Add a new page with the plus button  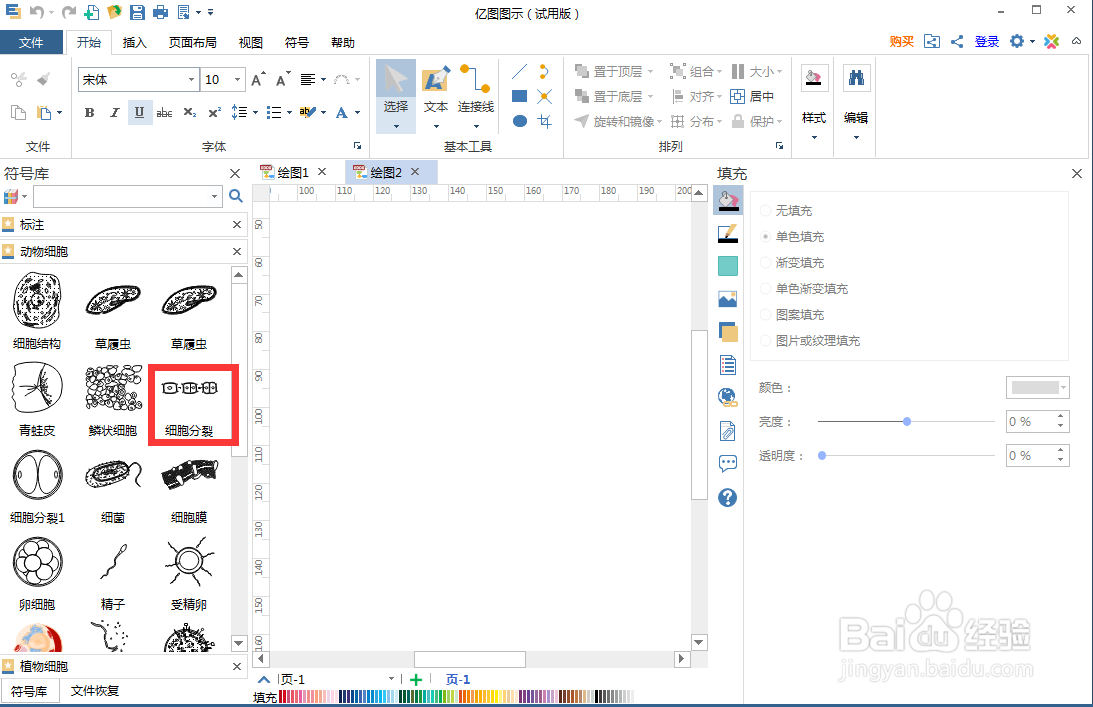tap(415, 678)
